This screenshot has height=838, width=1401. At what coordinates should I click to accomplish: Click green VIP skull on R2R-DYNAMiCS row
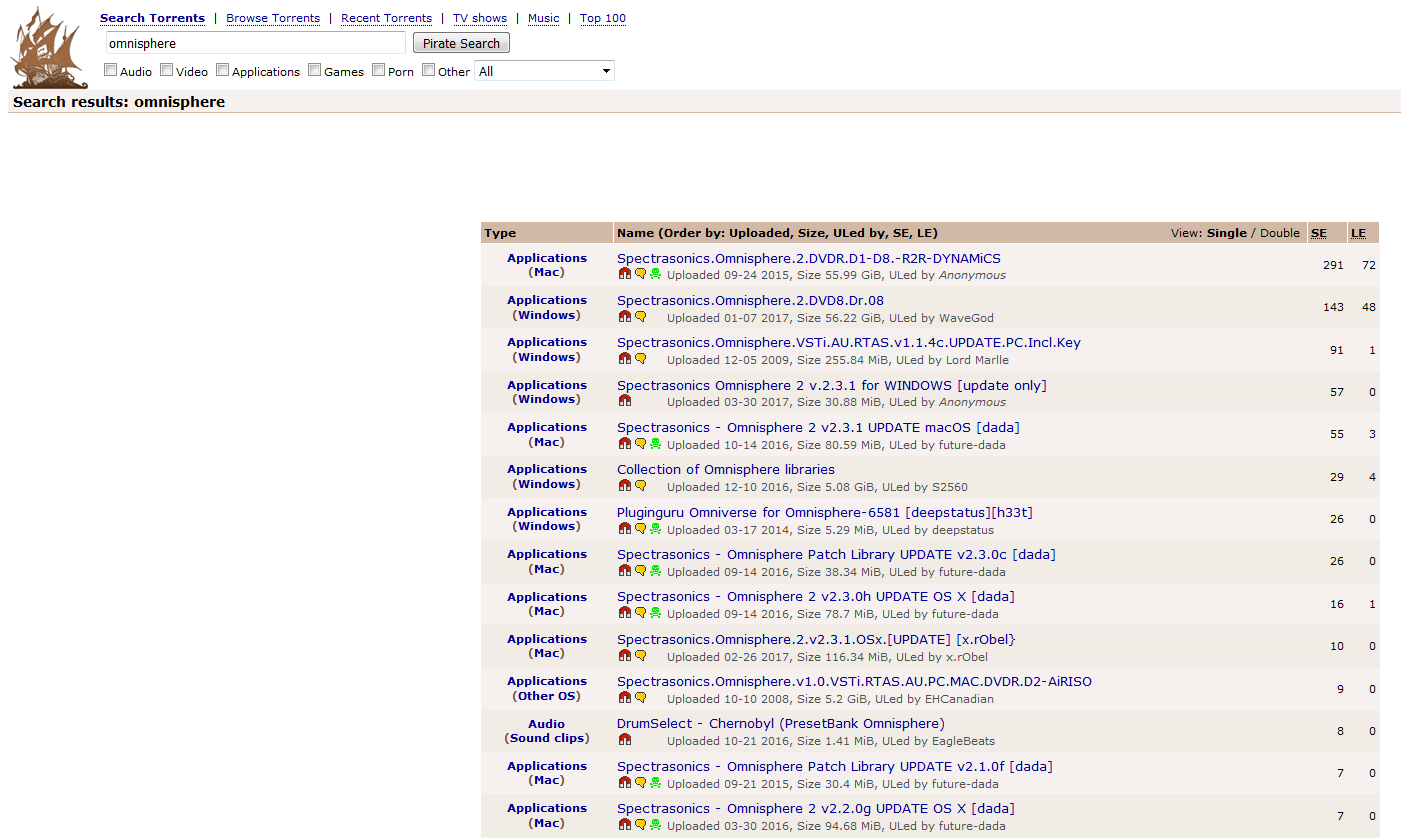tap(656, 274)
